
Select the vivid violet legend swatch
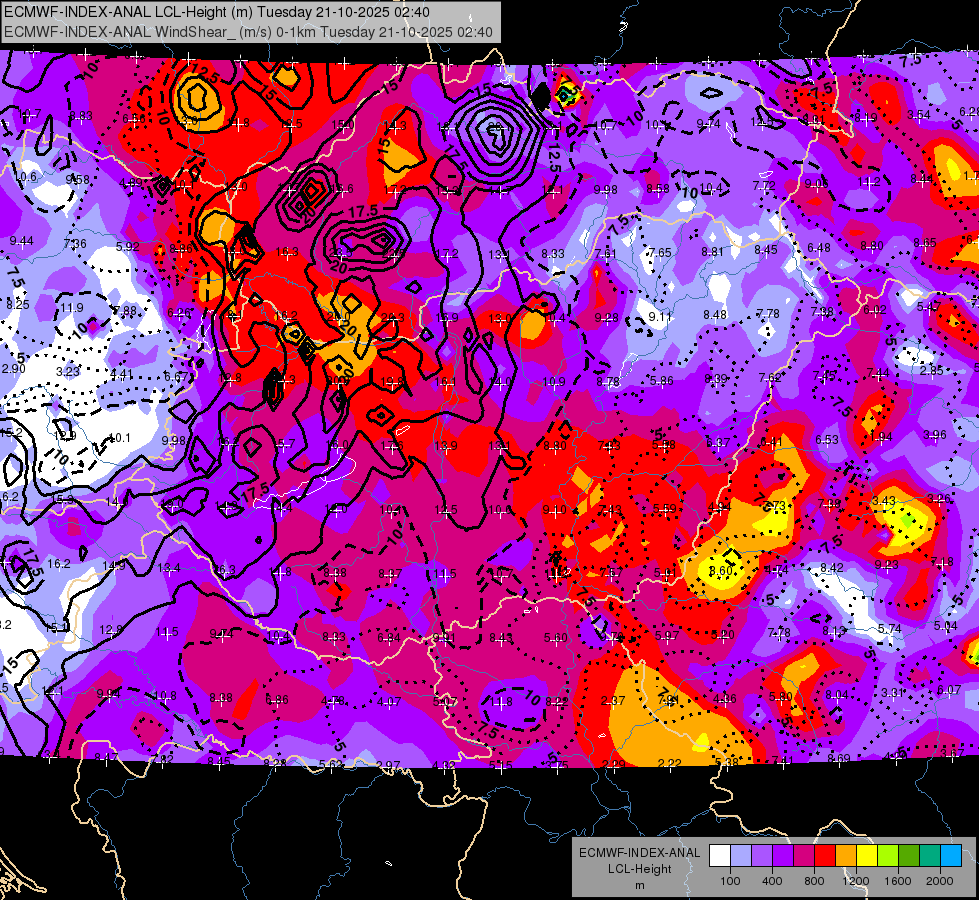[783, 855]
